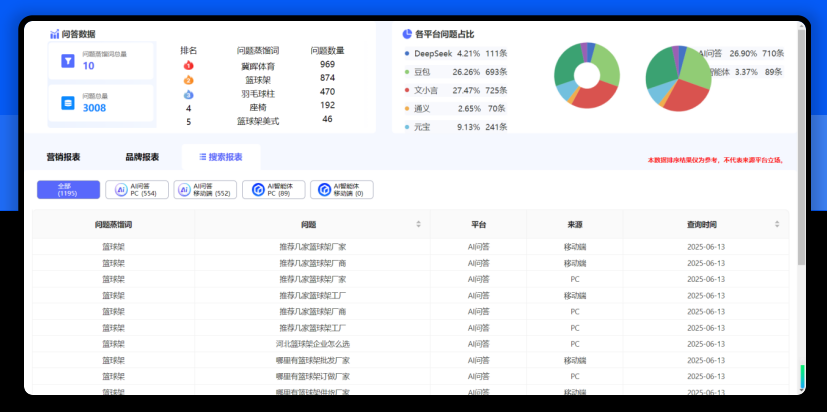Click the 冀辉体育 keyword in ranking
Image resolution: width=827 pixels, height=412 pixels.
point(258,65)
